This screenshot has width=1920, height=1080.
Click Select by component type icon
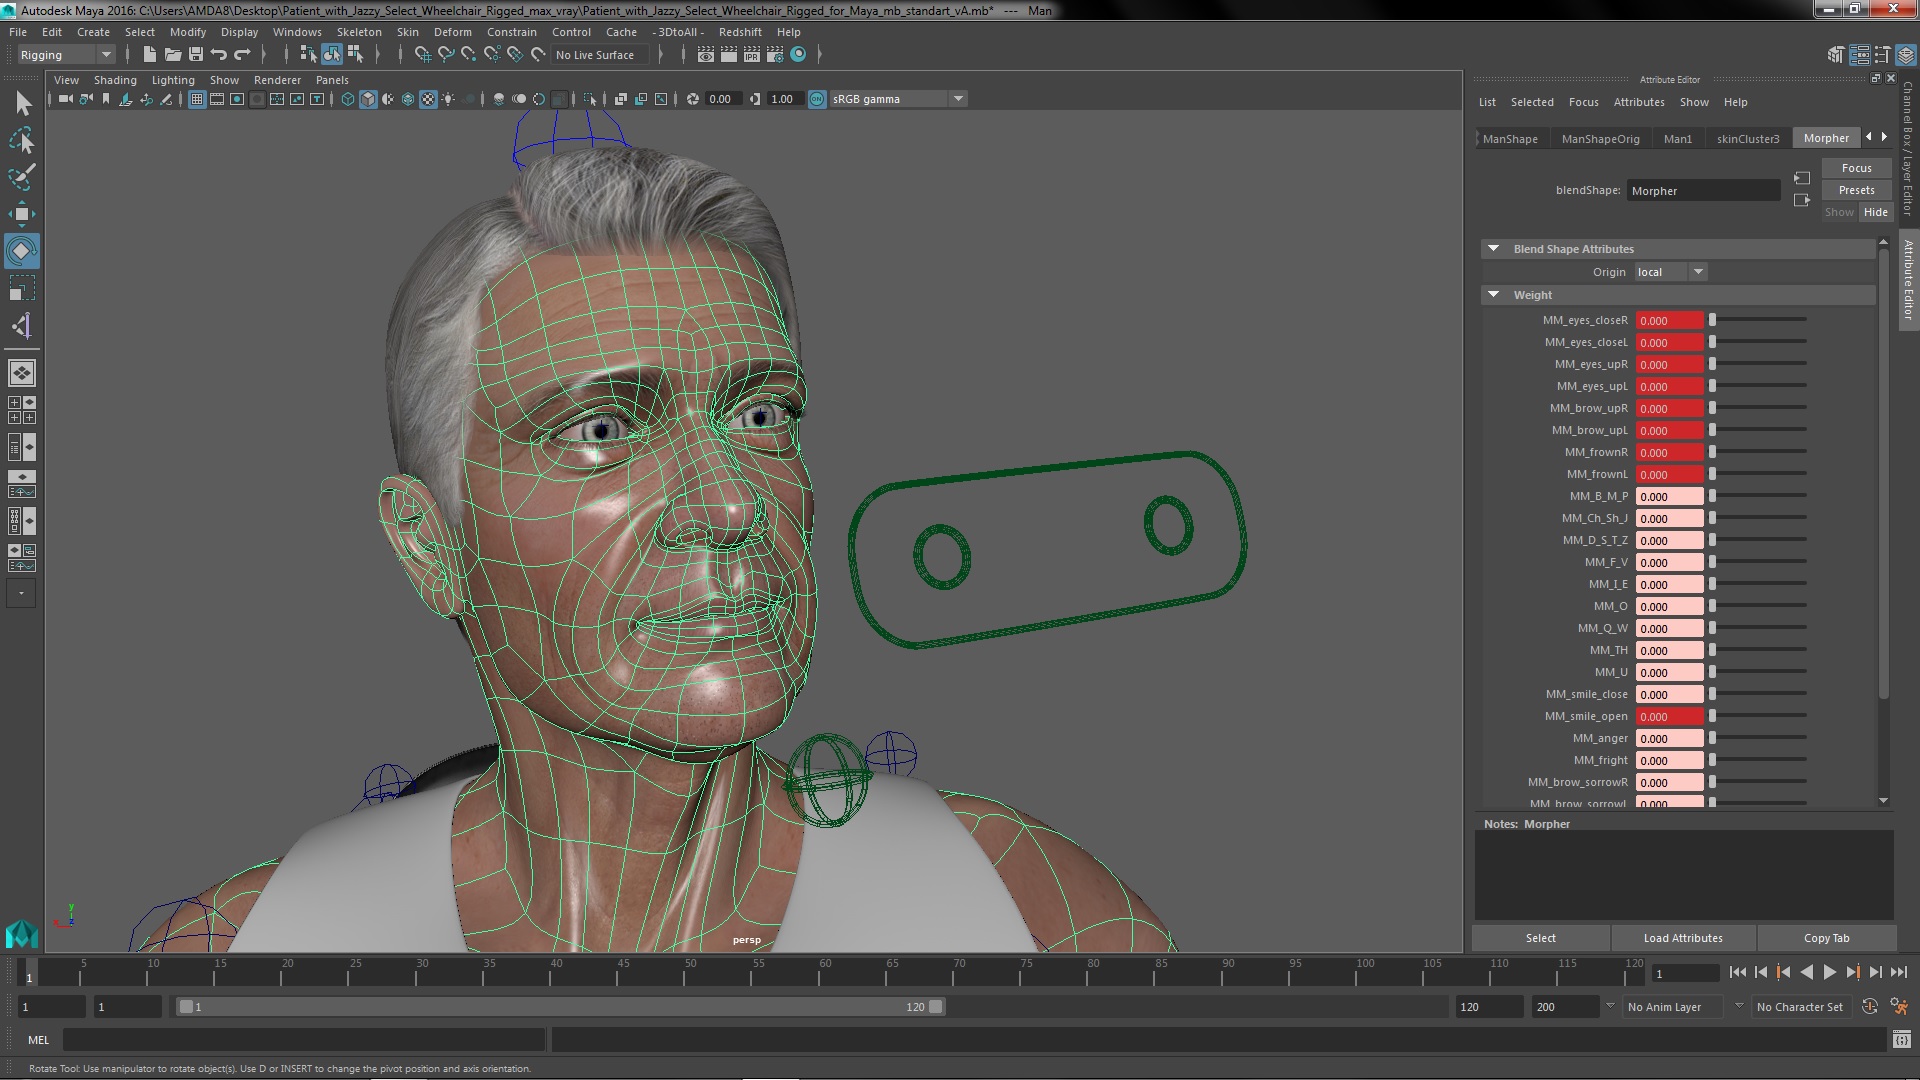355,55
